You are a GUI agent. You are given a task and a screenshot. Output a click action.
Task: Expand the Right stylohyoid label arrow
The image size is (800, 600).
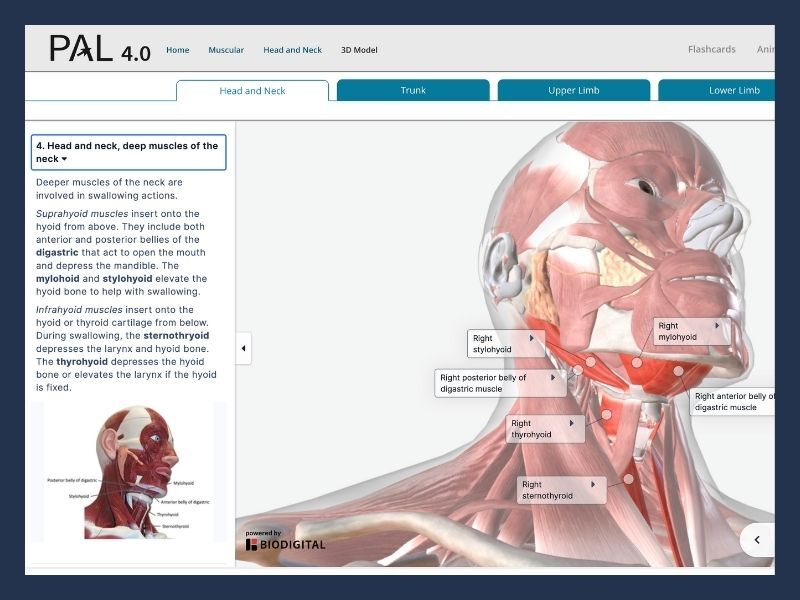pos(531,339)
